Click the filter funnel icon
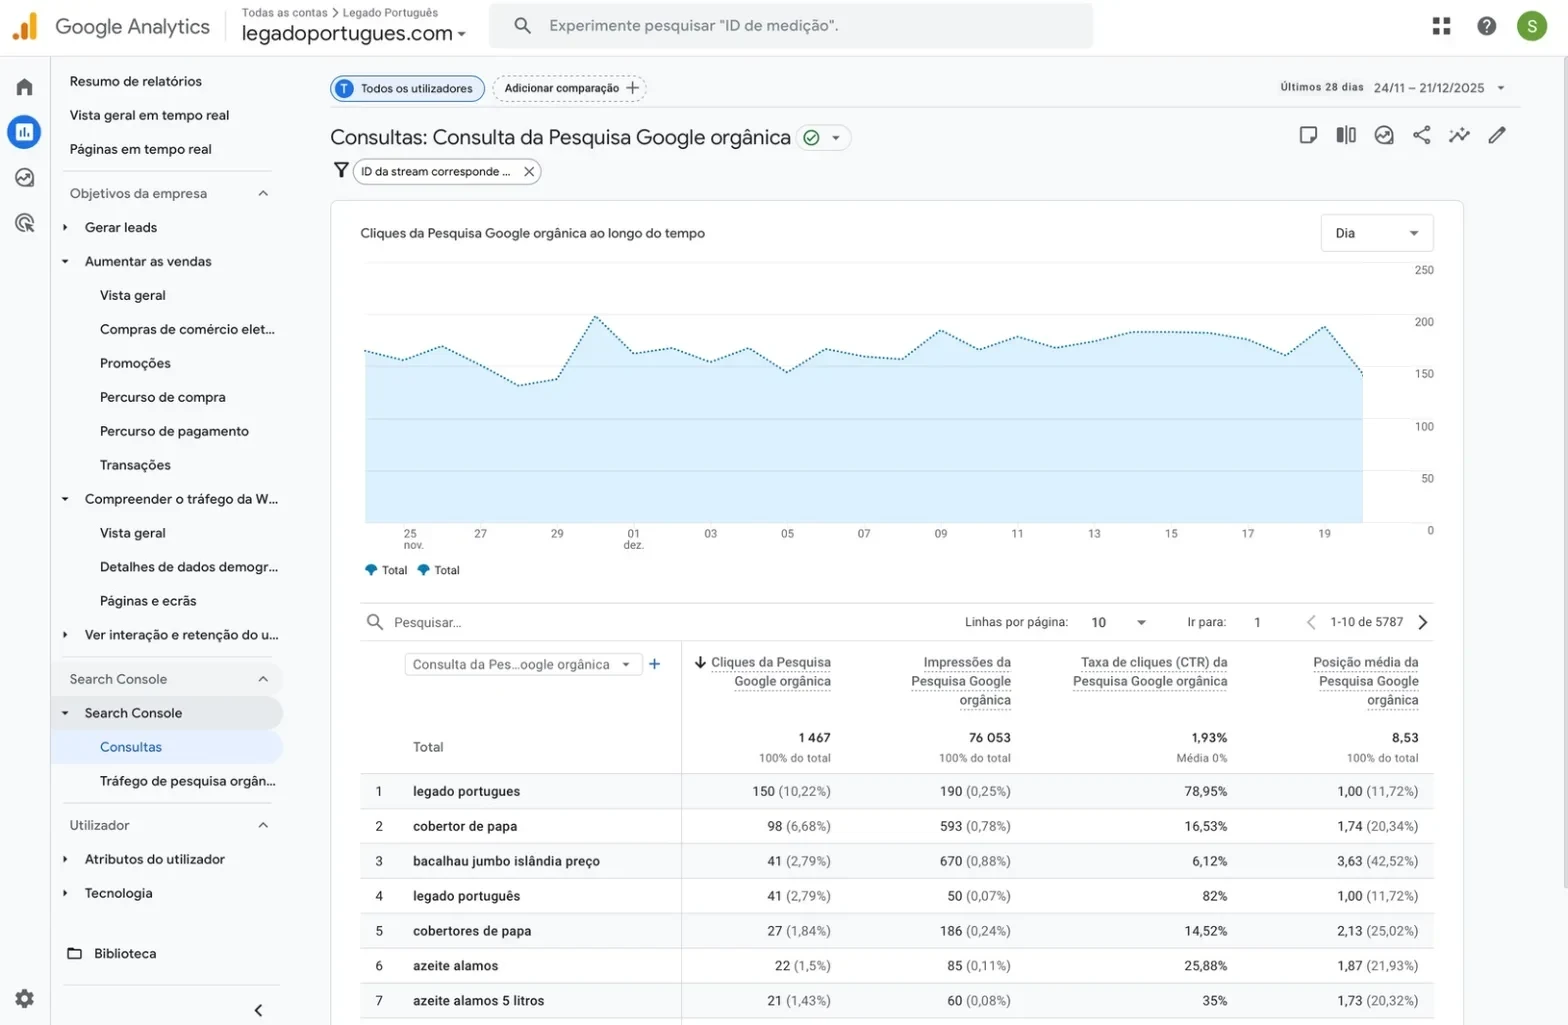This screenshot has width=1568, height=1025. [341, 171]
